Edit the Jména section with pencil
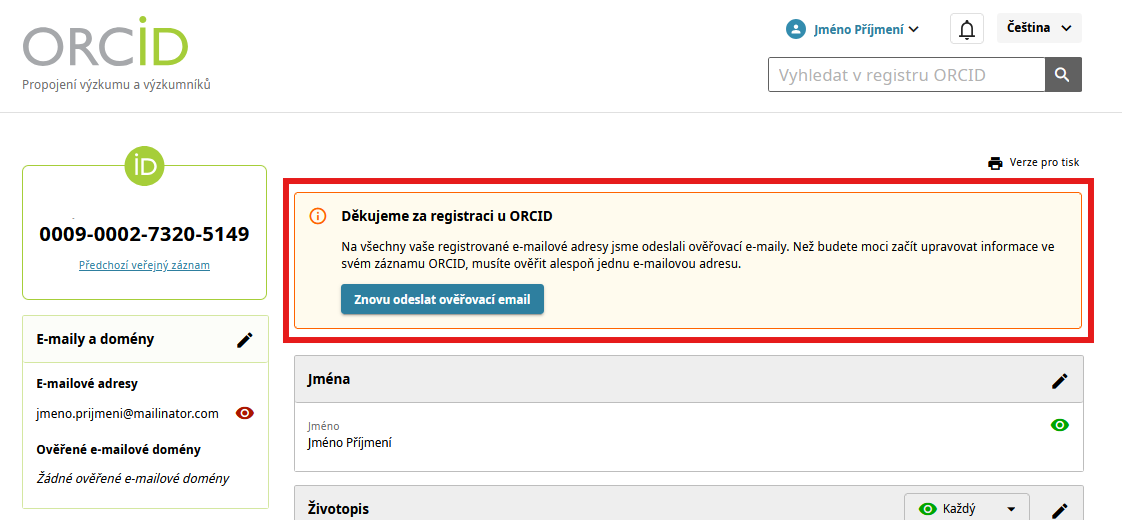1122x520 pixels. (1060, 381)
